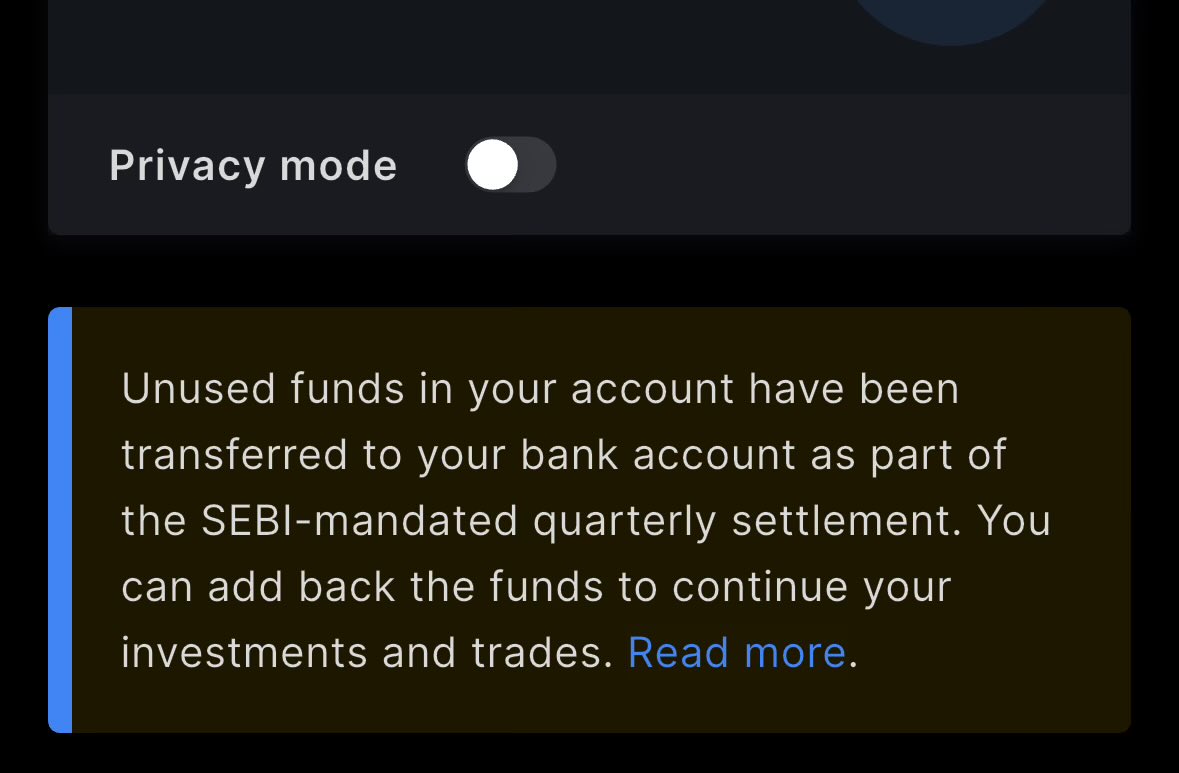This screenshot has width=1179, height=773.
Task: Click 'investments and trades' text
Action: tap(366, 653)
